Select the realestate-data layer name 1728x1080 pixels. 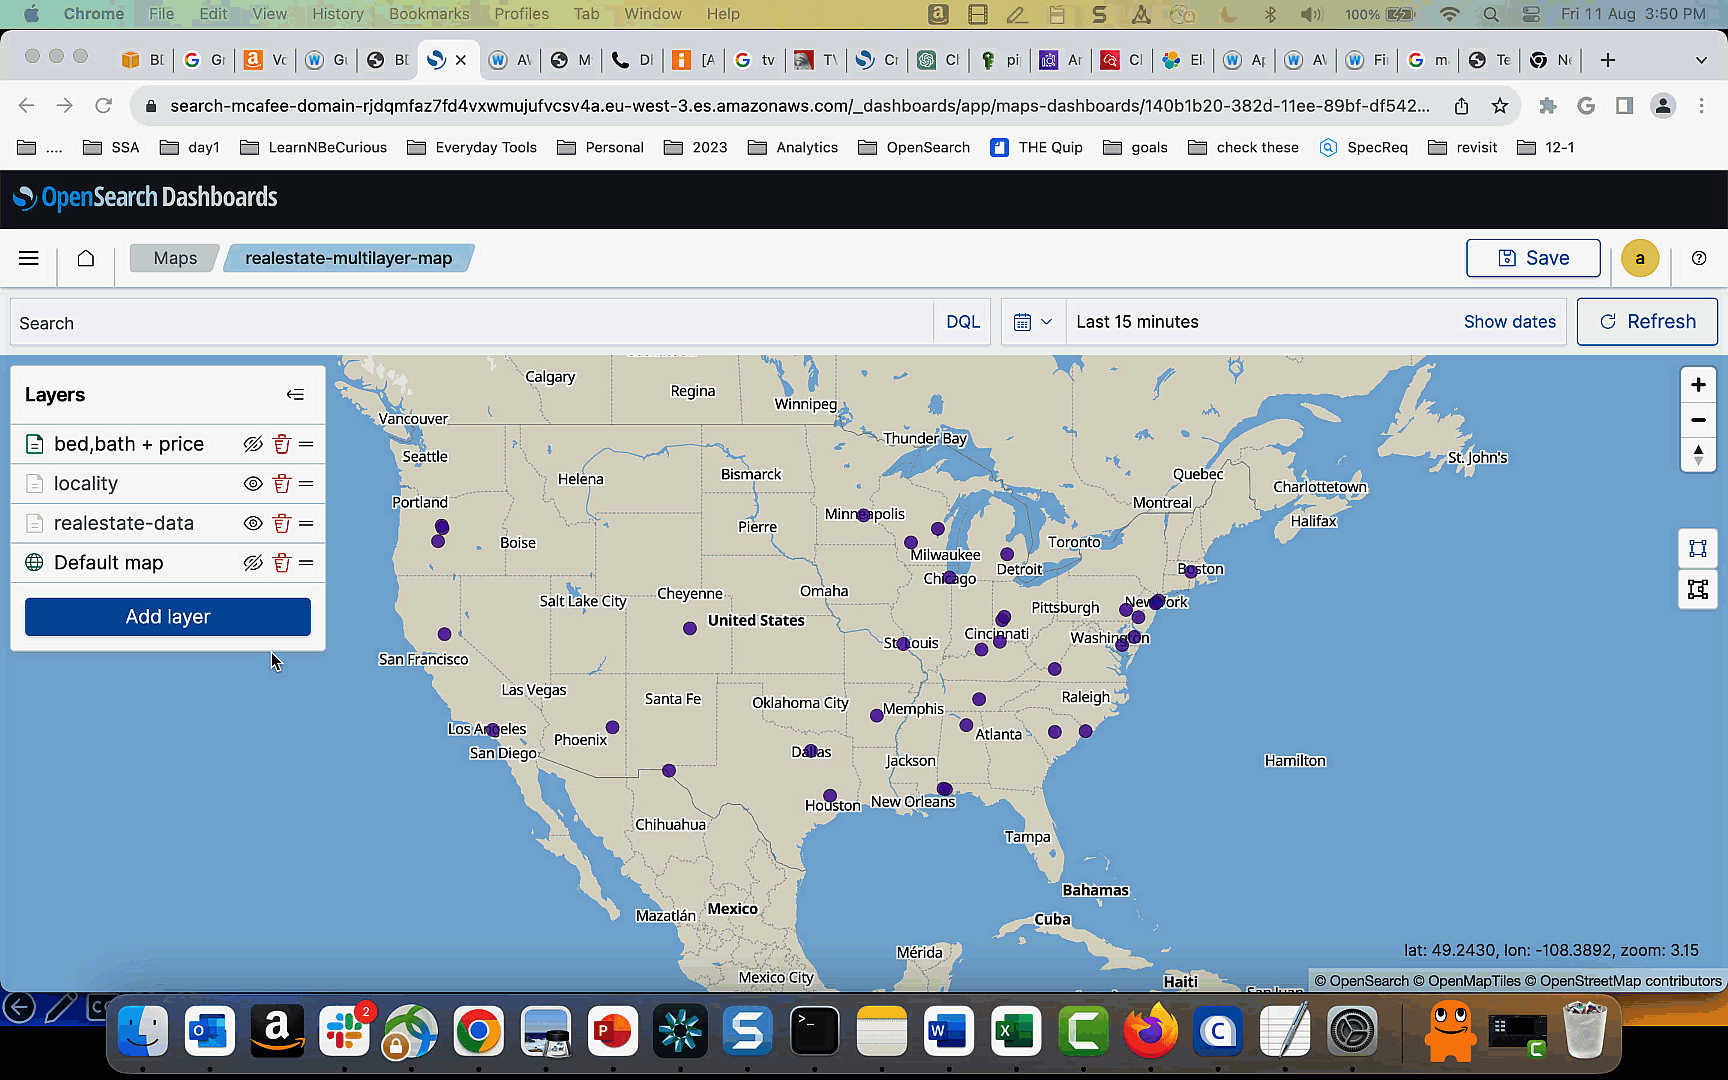click(x=124, y=523)
